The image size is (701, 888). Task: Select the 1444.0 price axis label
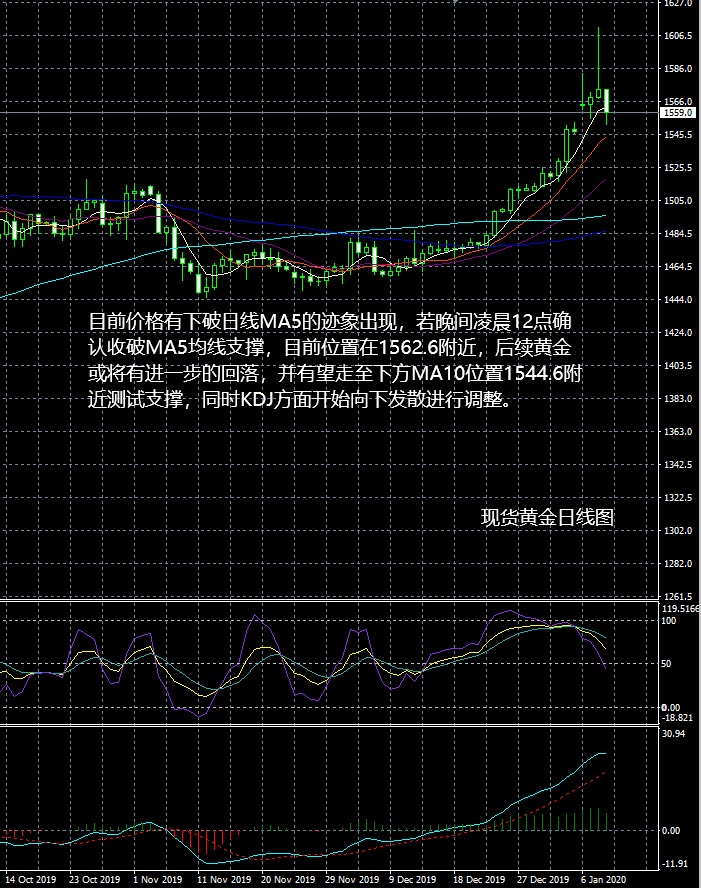(678, 300)
